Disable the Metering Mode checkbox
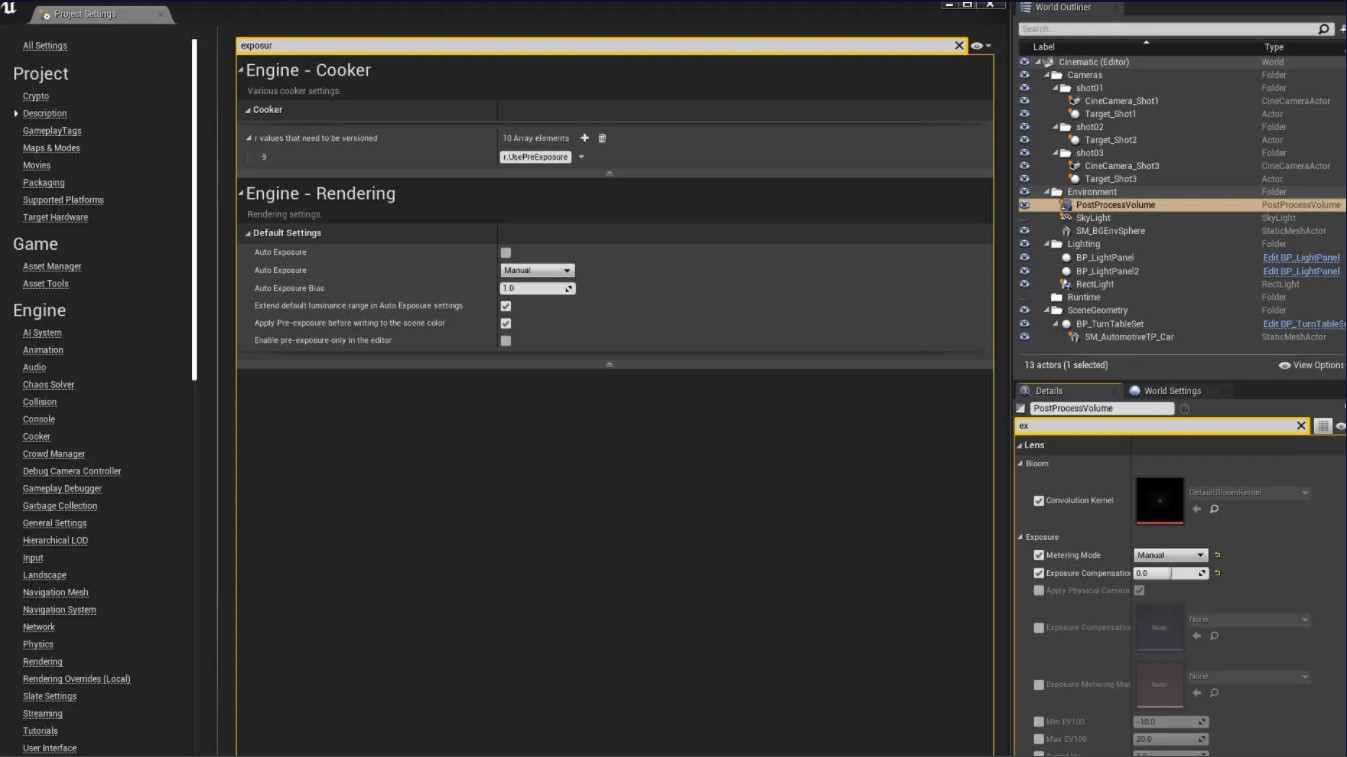 click(1041, 554)
